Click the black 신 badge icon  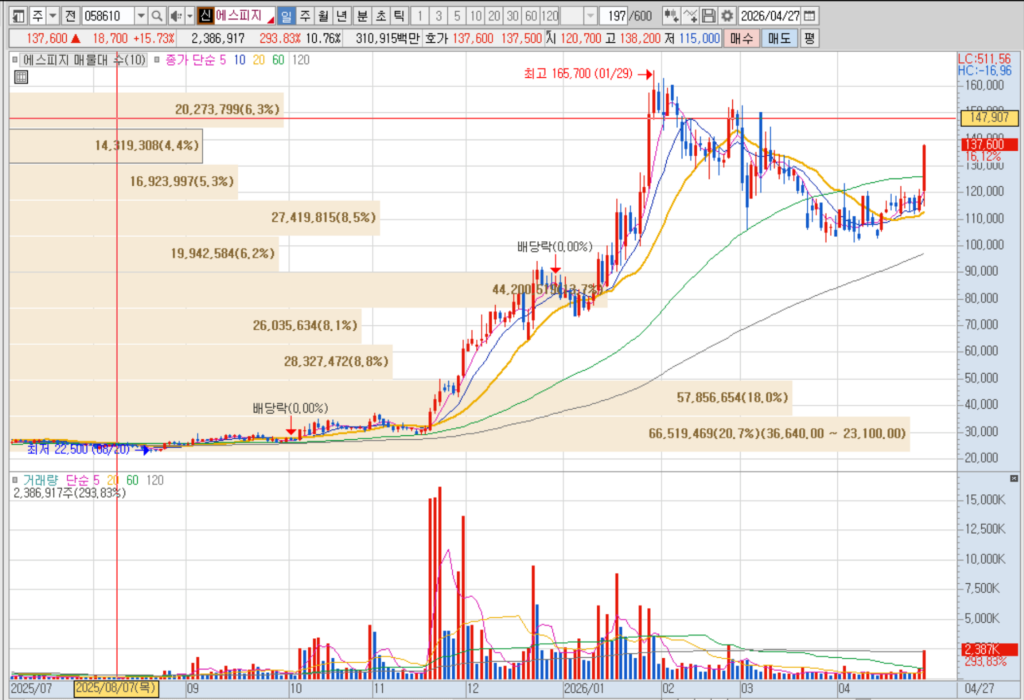(x=206, y=16)
